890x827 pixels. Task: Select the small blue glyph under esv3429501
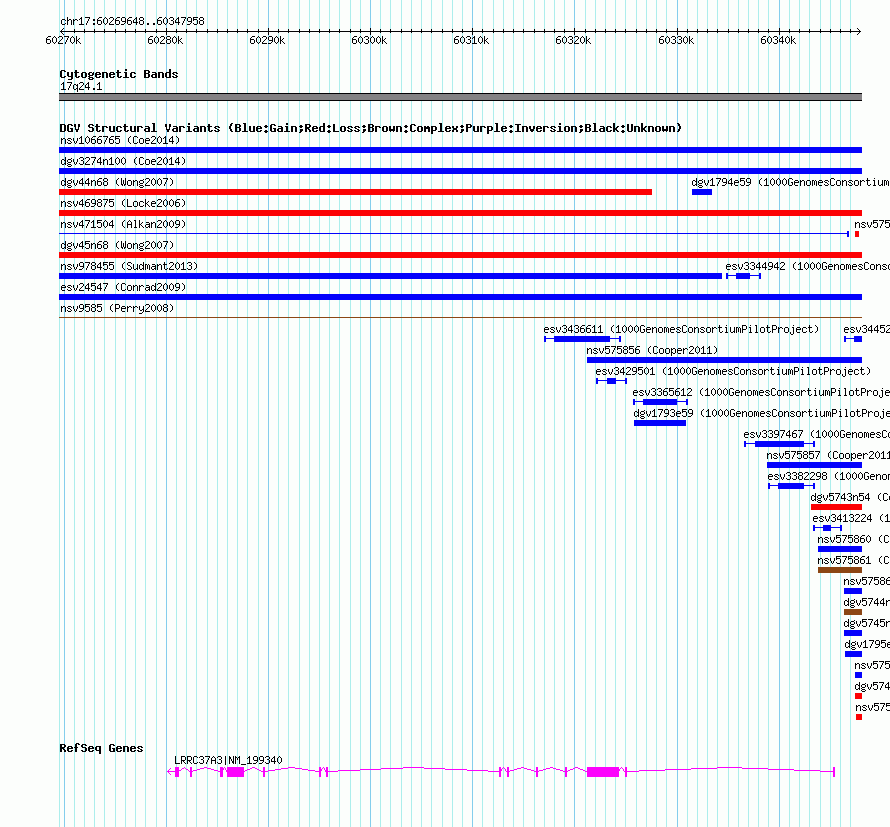[611, 381]
